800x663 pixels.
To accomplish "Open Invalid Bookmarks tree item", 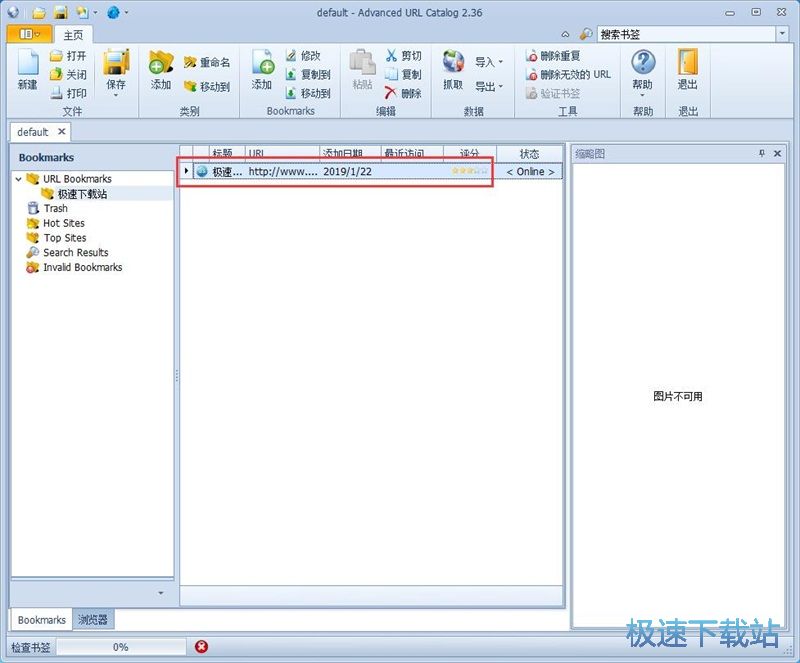I will coord(83,267).
